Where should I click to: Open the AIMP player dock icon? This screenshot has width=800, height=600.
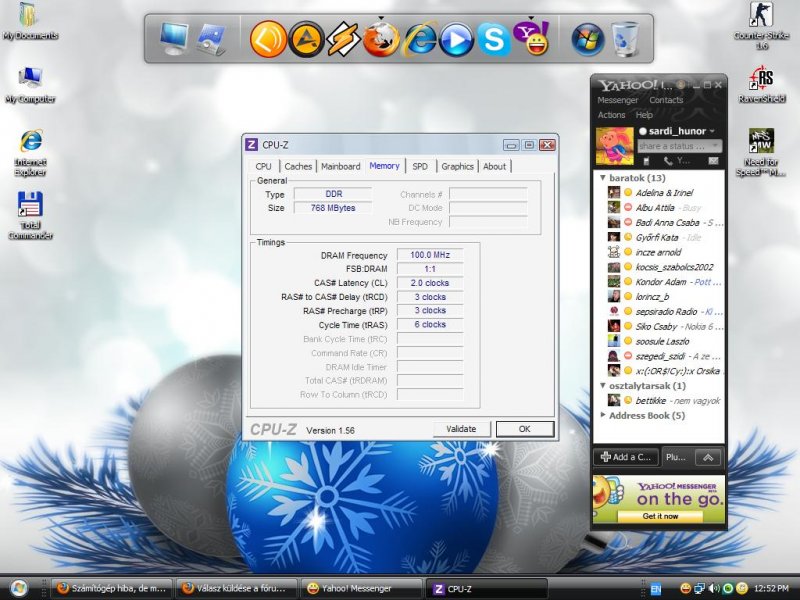306,39
